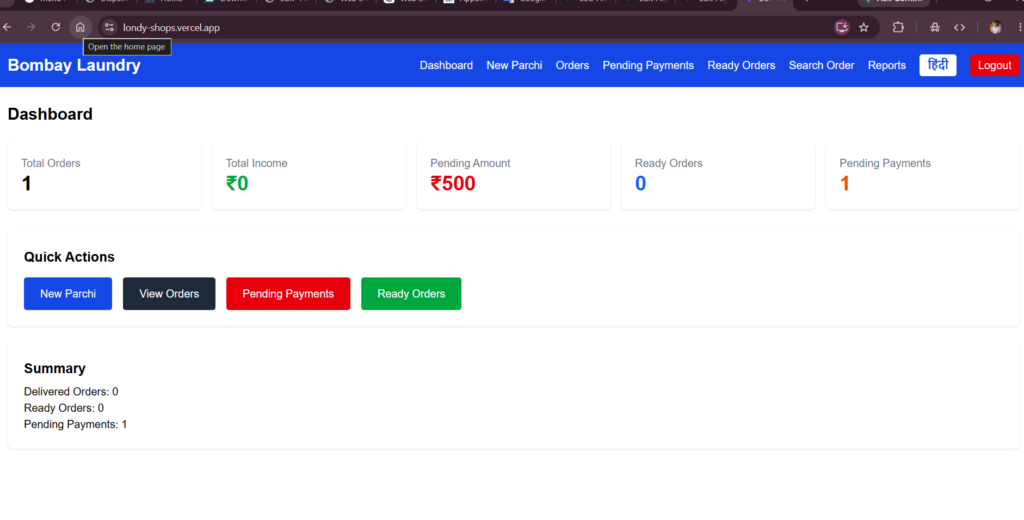Screen dimensions: 1024x520
Task: Click the 'Pending Payments: 1' summary line
Action: click(x=76, y=425)
